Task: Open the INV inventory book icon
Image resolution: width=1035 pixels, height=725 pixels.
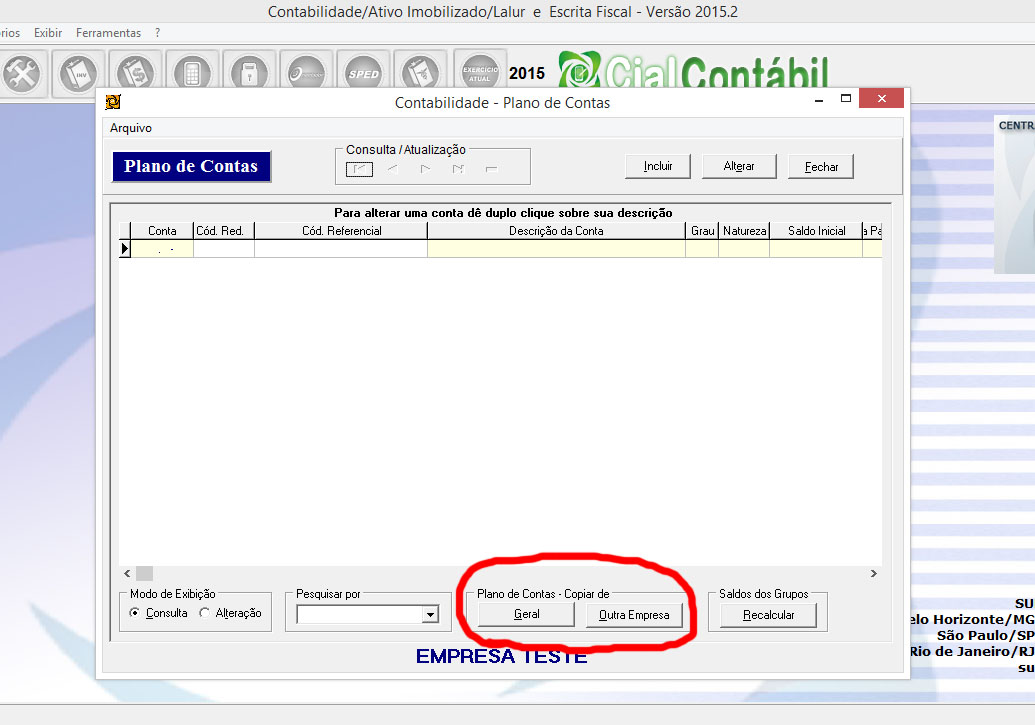Action: [x=77, y=73]
